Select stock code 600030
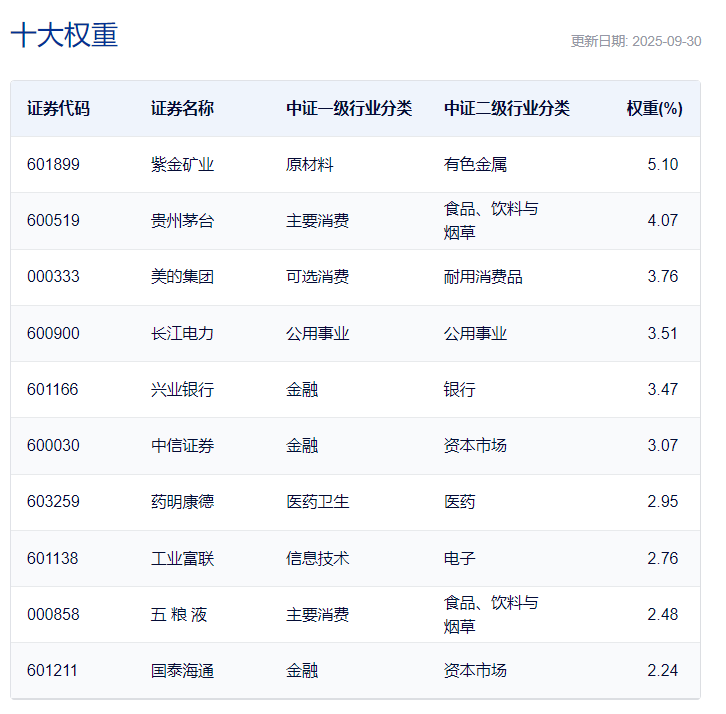Screen dimensions: 726x714 53,445
